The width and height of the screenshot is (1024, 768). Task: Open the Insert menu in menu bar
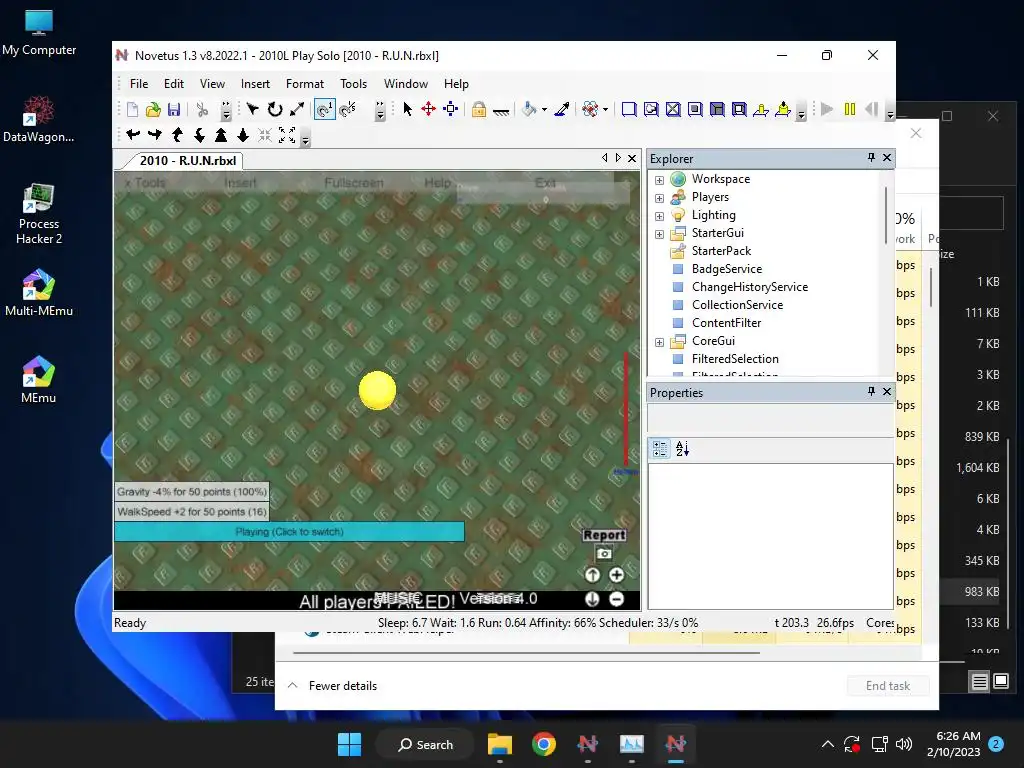pos(255,84)
